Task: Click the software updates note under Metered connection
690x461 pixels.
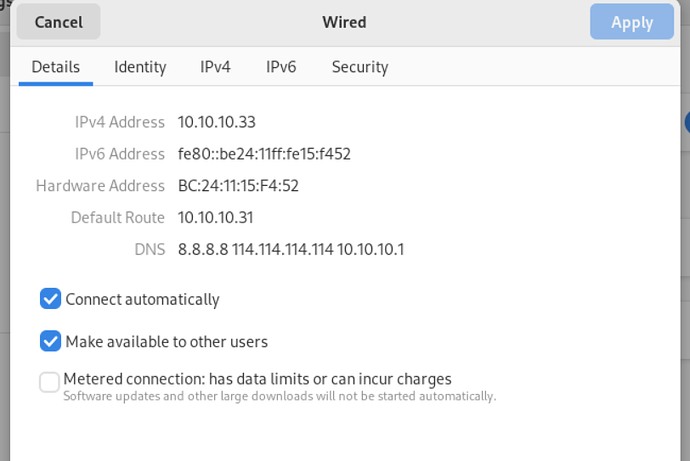Action: coord(279,396)
